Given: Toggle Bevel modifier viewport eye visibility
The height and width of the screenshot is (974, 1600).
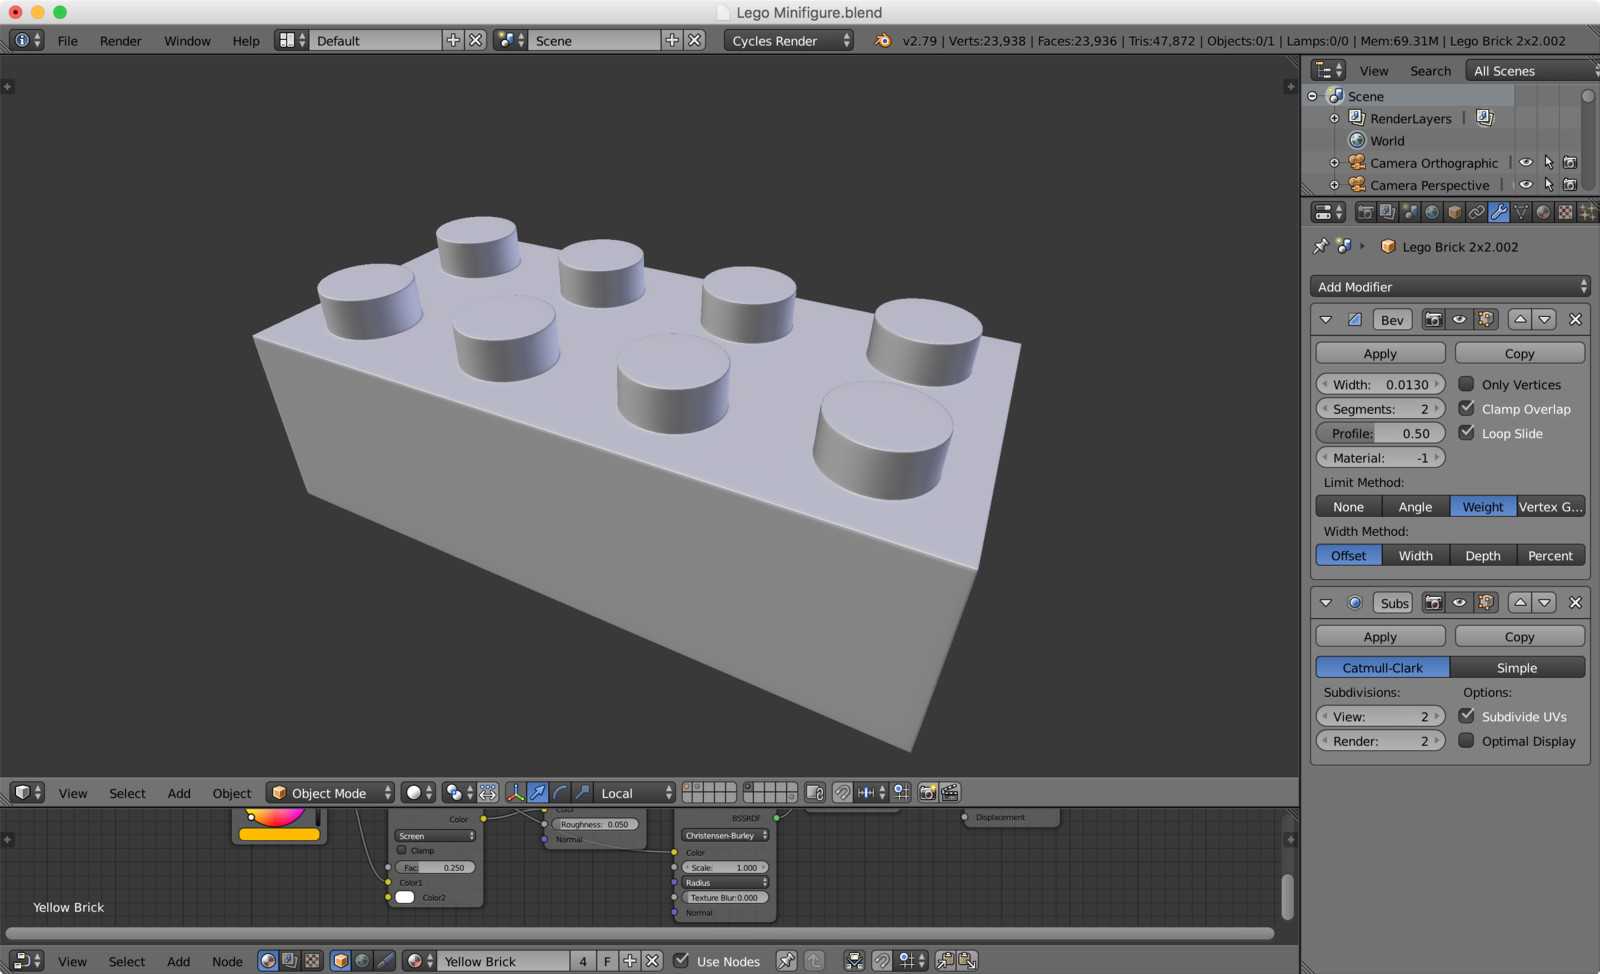Looking at the screenshot, I should [1459, 320].
